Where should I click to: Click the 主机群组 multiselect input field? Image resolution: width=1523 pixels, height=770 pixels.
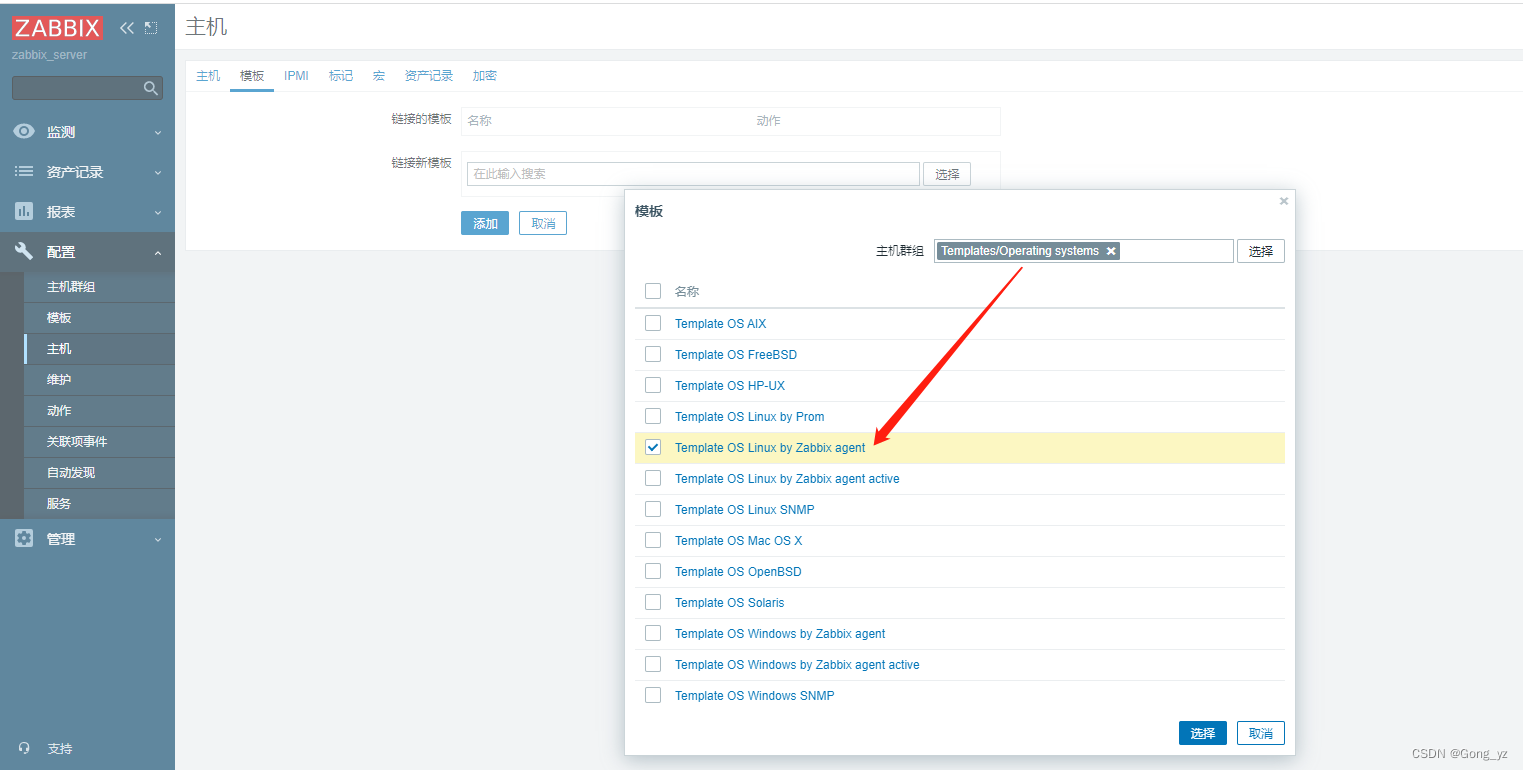tap(1084, 251)
